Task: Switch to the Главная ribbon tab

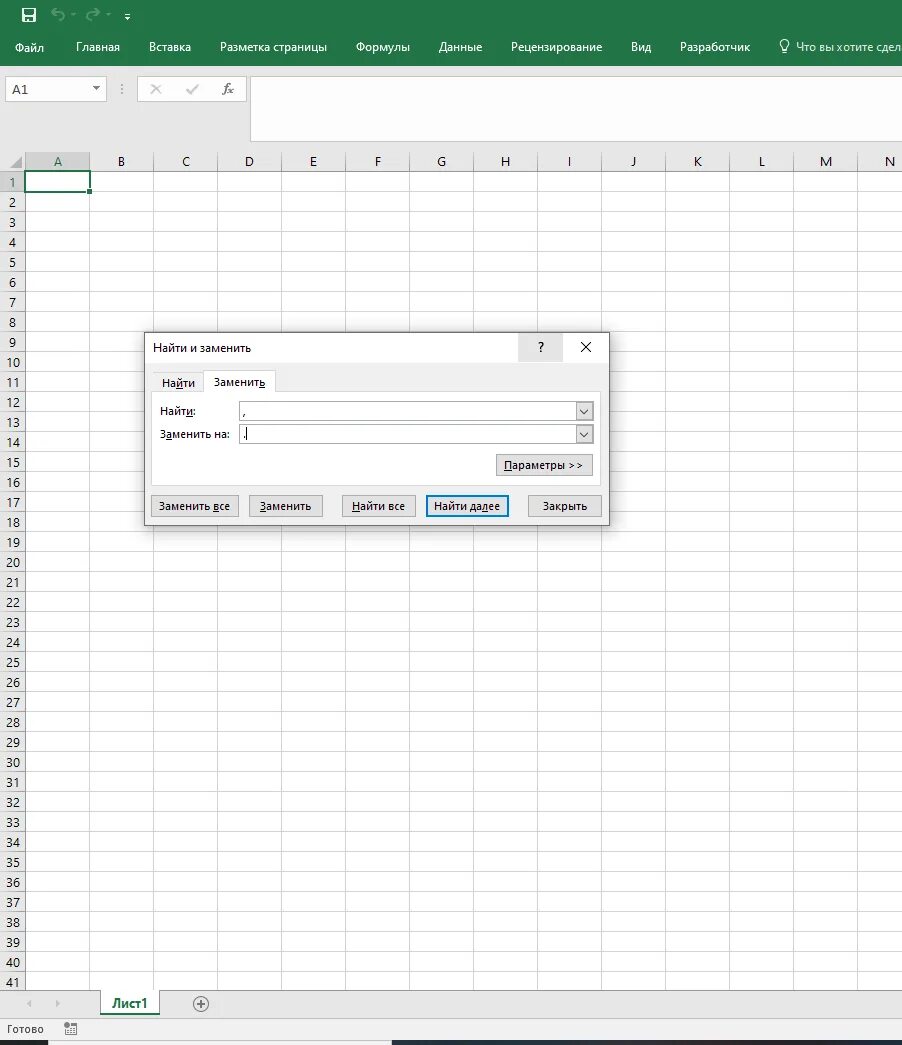Action: tap(98, 47)
